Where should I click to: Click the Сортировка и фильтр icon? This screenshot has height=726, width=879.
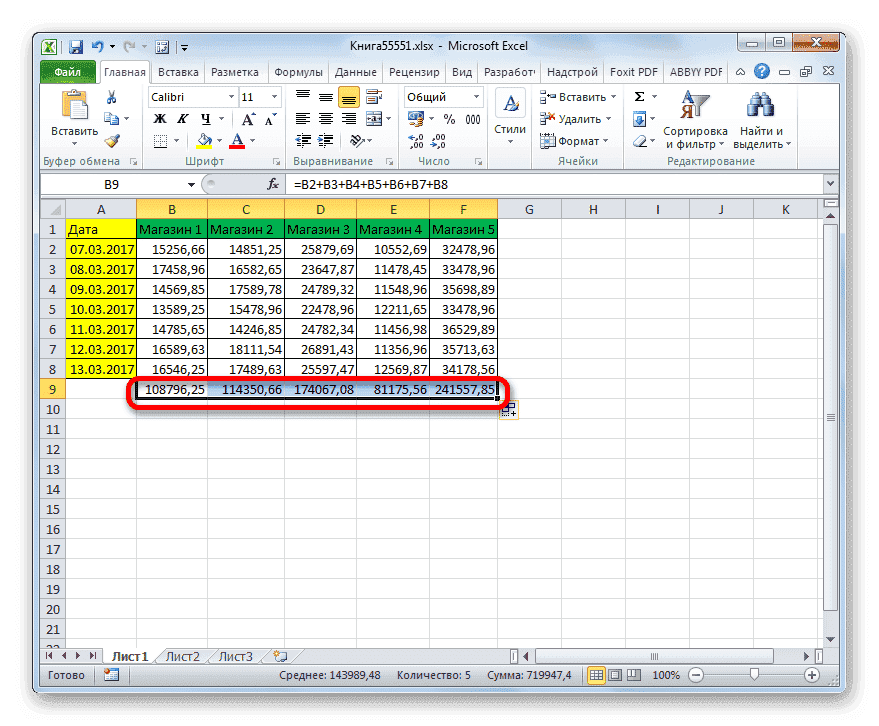click(695, 110)
